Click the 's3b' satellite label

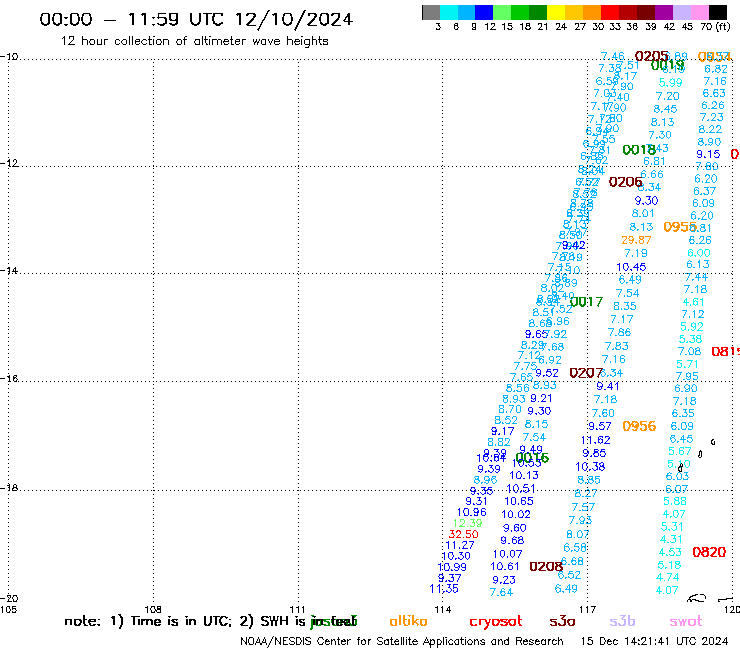[622, 621]
